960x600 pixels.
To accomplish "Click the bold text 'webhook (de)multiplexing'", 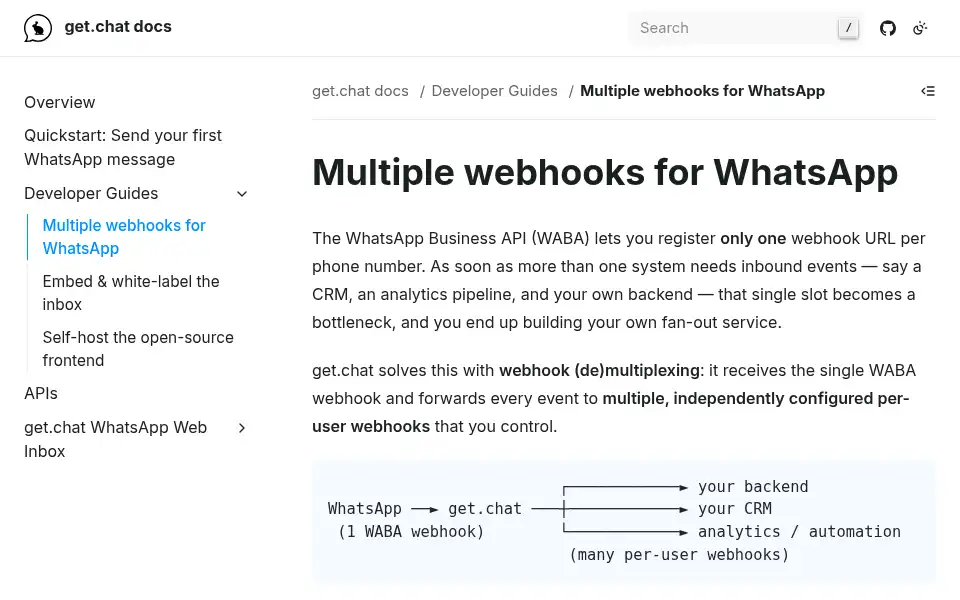I will tap(599, 370).
